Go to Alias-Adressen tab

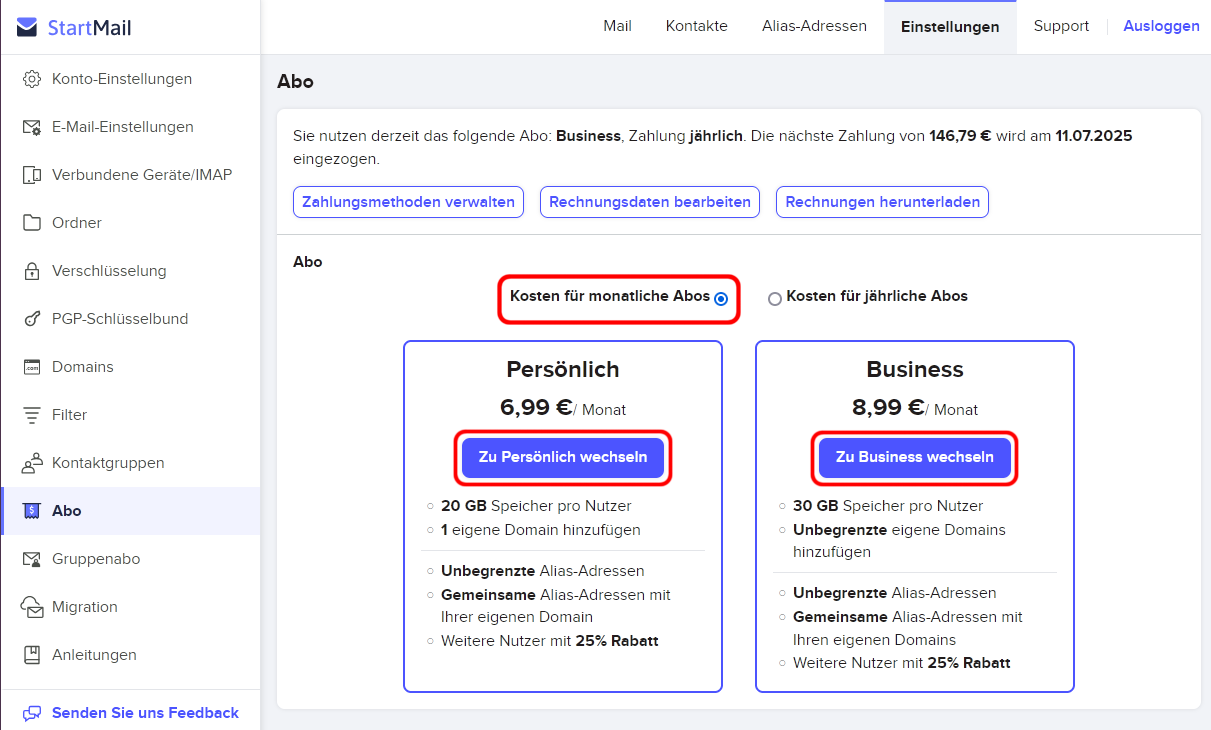pos(814,26)
